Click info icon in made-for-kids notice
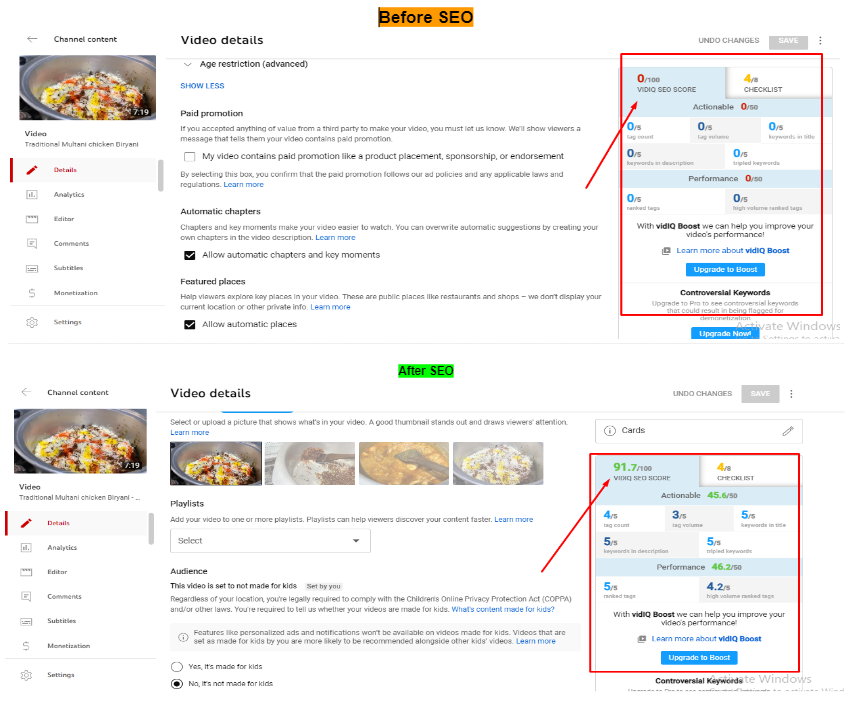 point(183,637)
